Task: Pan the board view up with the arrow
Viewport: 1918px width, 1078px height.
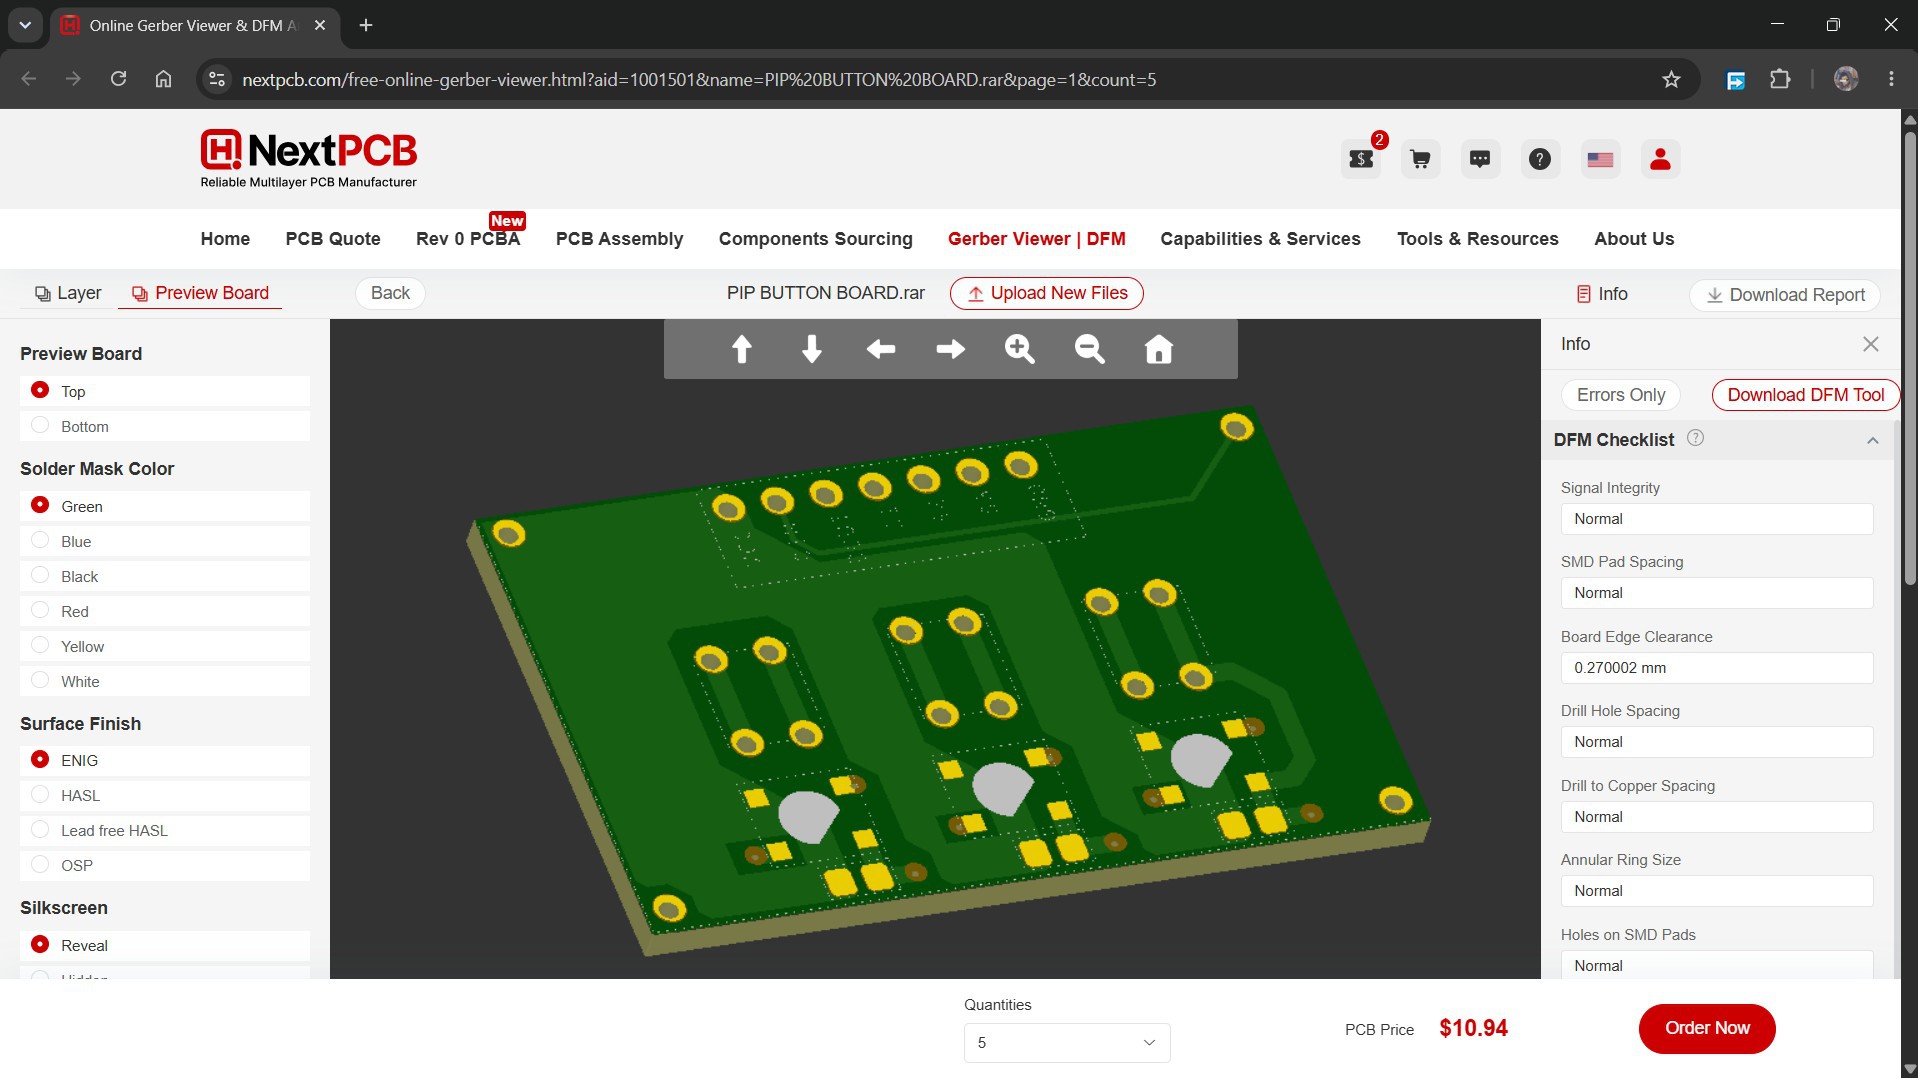Action: tap(741, 349)
